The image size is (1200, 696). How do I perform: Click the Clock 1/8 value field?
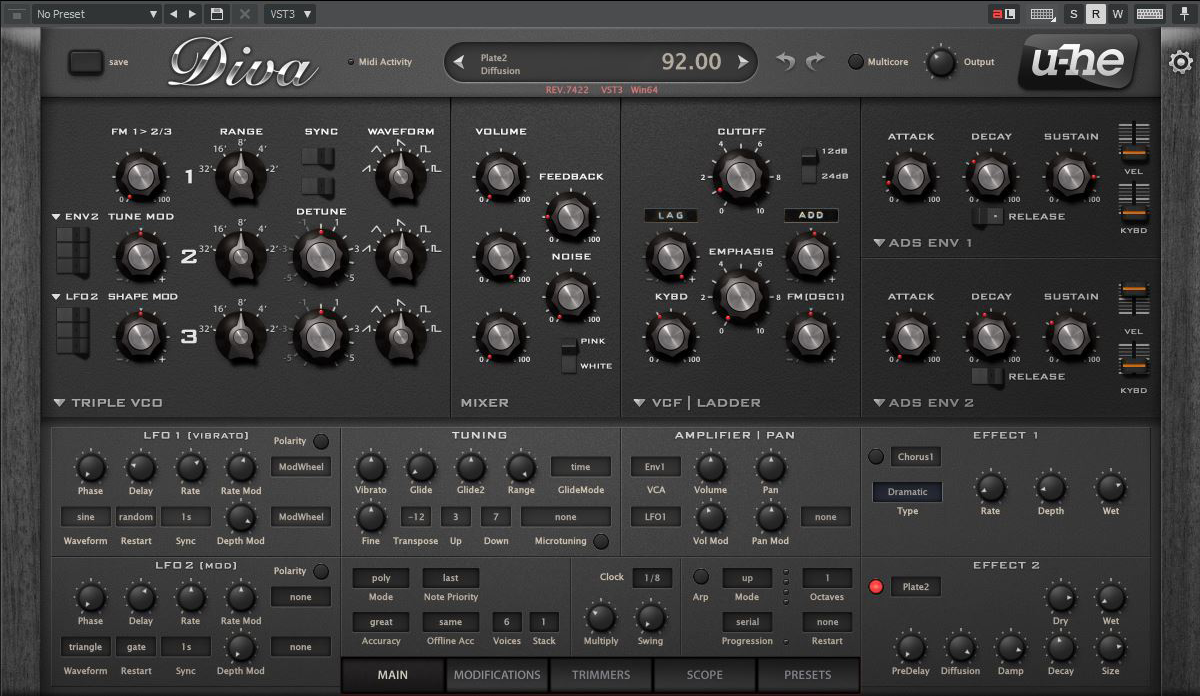click(652, 578)
